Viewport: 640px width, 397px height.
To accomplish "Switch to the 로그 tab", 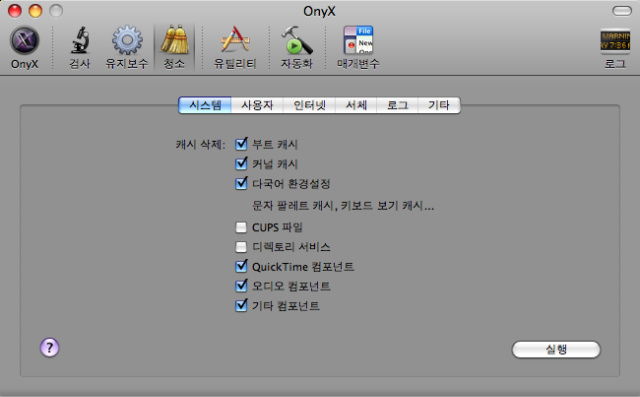I will pos(397,105).
